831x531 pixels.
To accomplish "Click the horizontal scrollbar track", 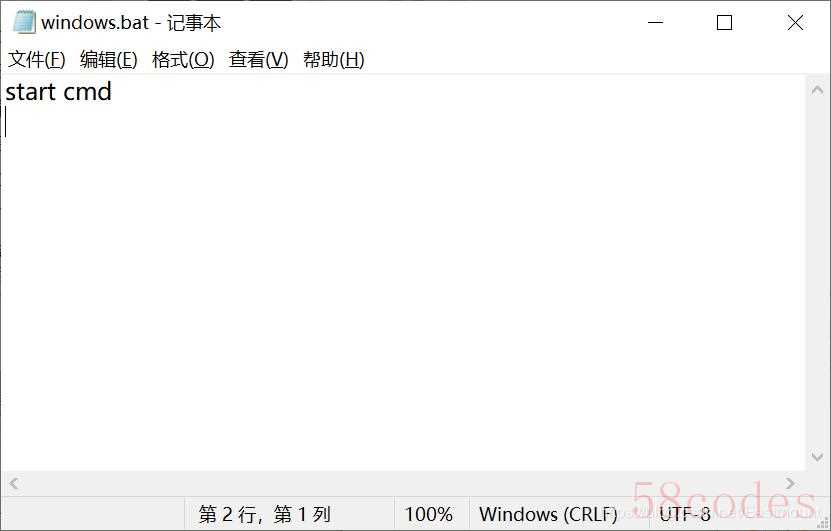I will (402, 483).
